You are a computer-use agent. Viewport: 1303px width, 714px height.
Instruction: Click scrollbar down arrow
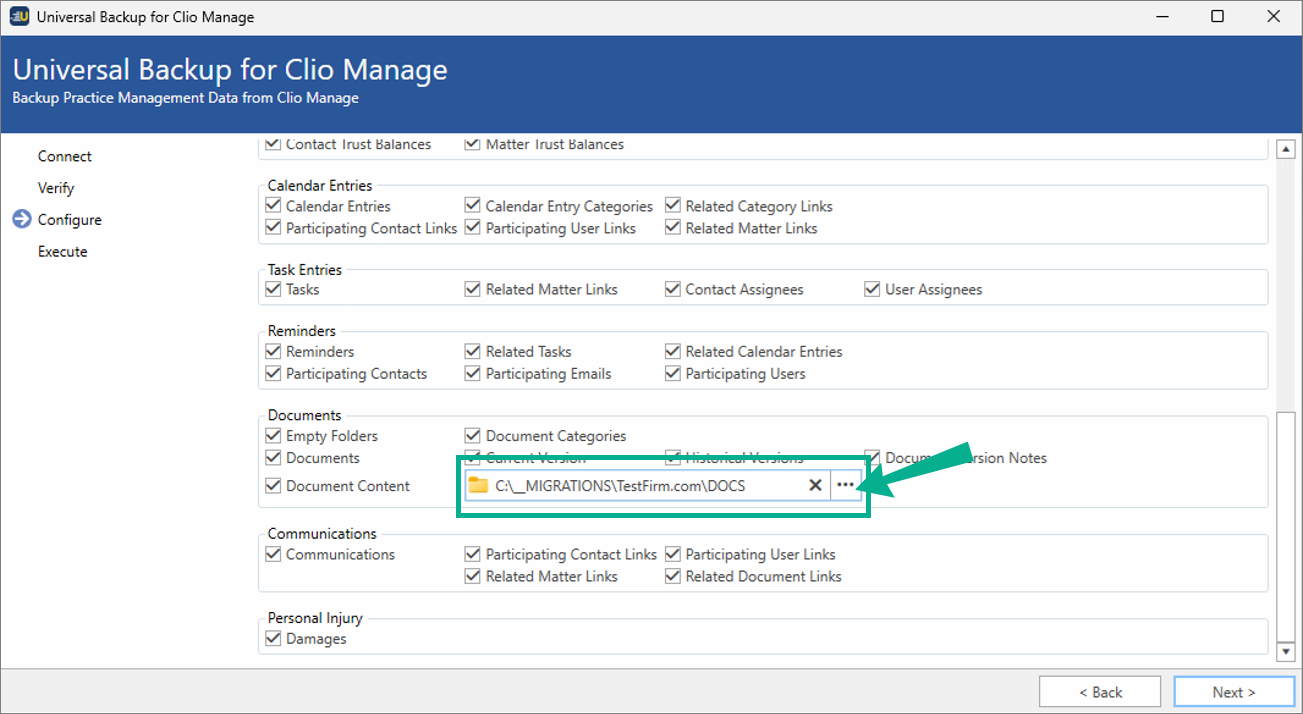(x=1286, y=652)
